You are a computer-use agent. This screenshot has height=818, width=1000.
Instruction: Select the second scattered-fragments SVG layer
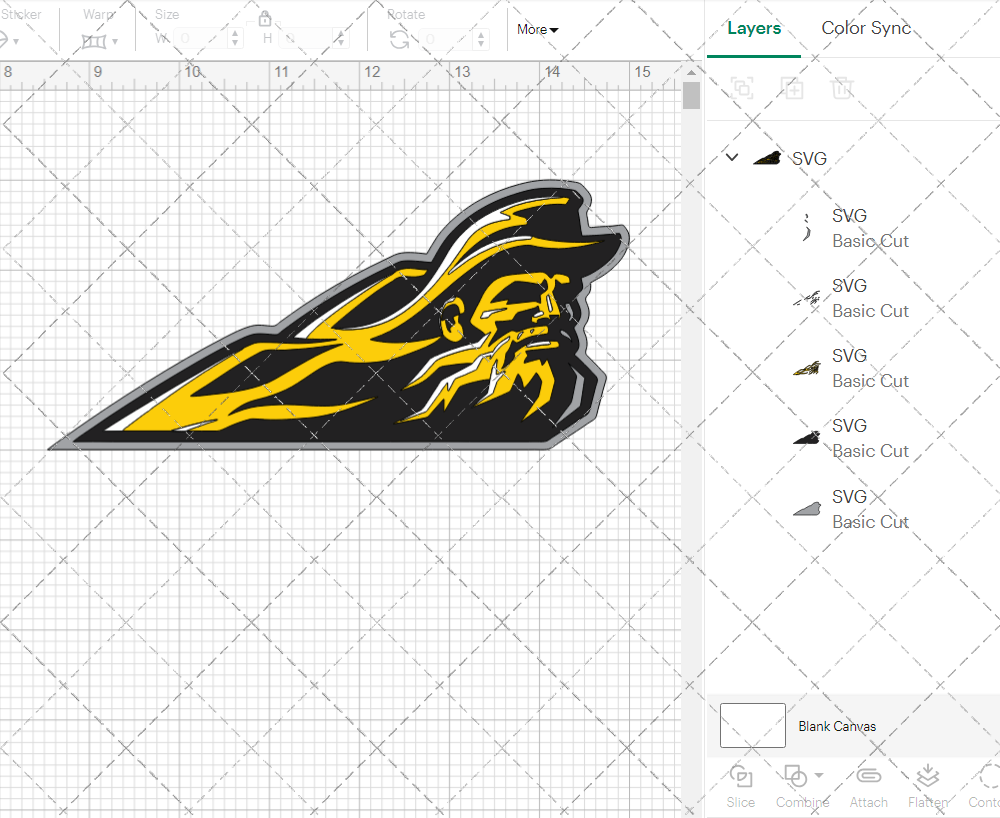pos(853,298)
